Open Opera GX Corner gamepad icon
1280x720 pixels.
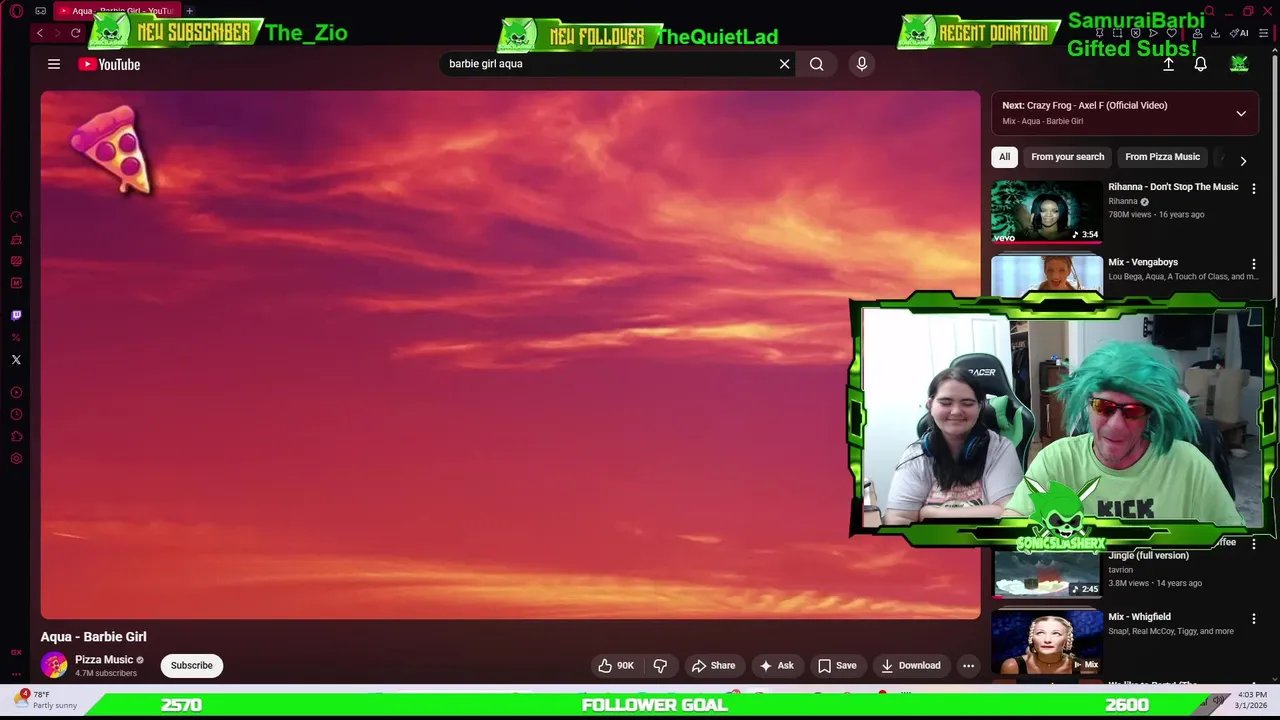click(40, 11)
